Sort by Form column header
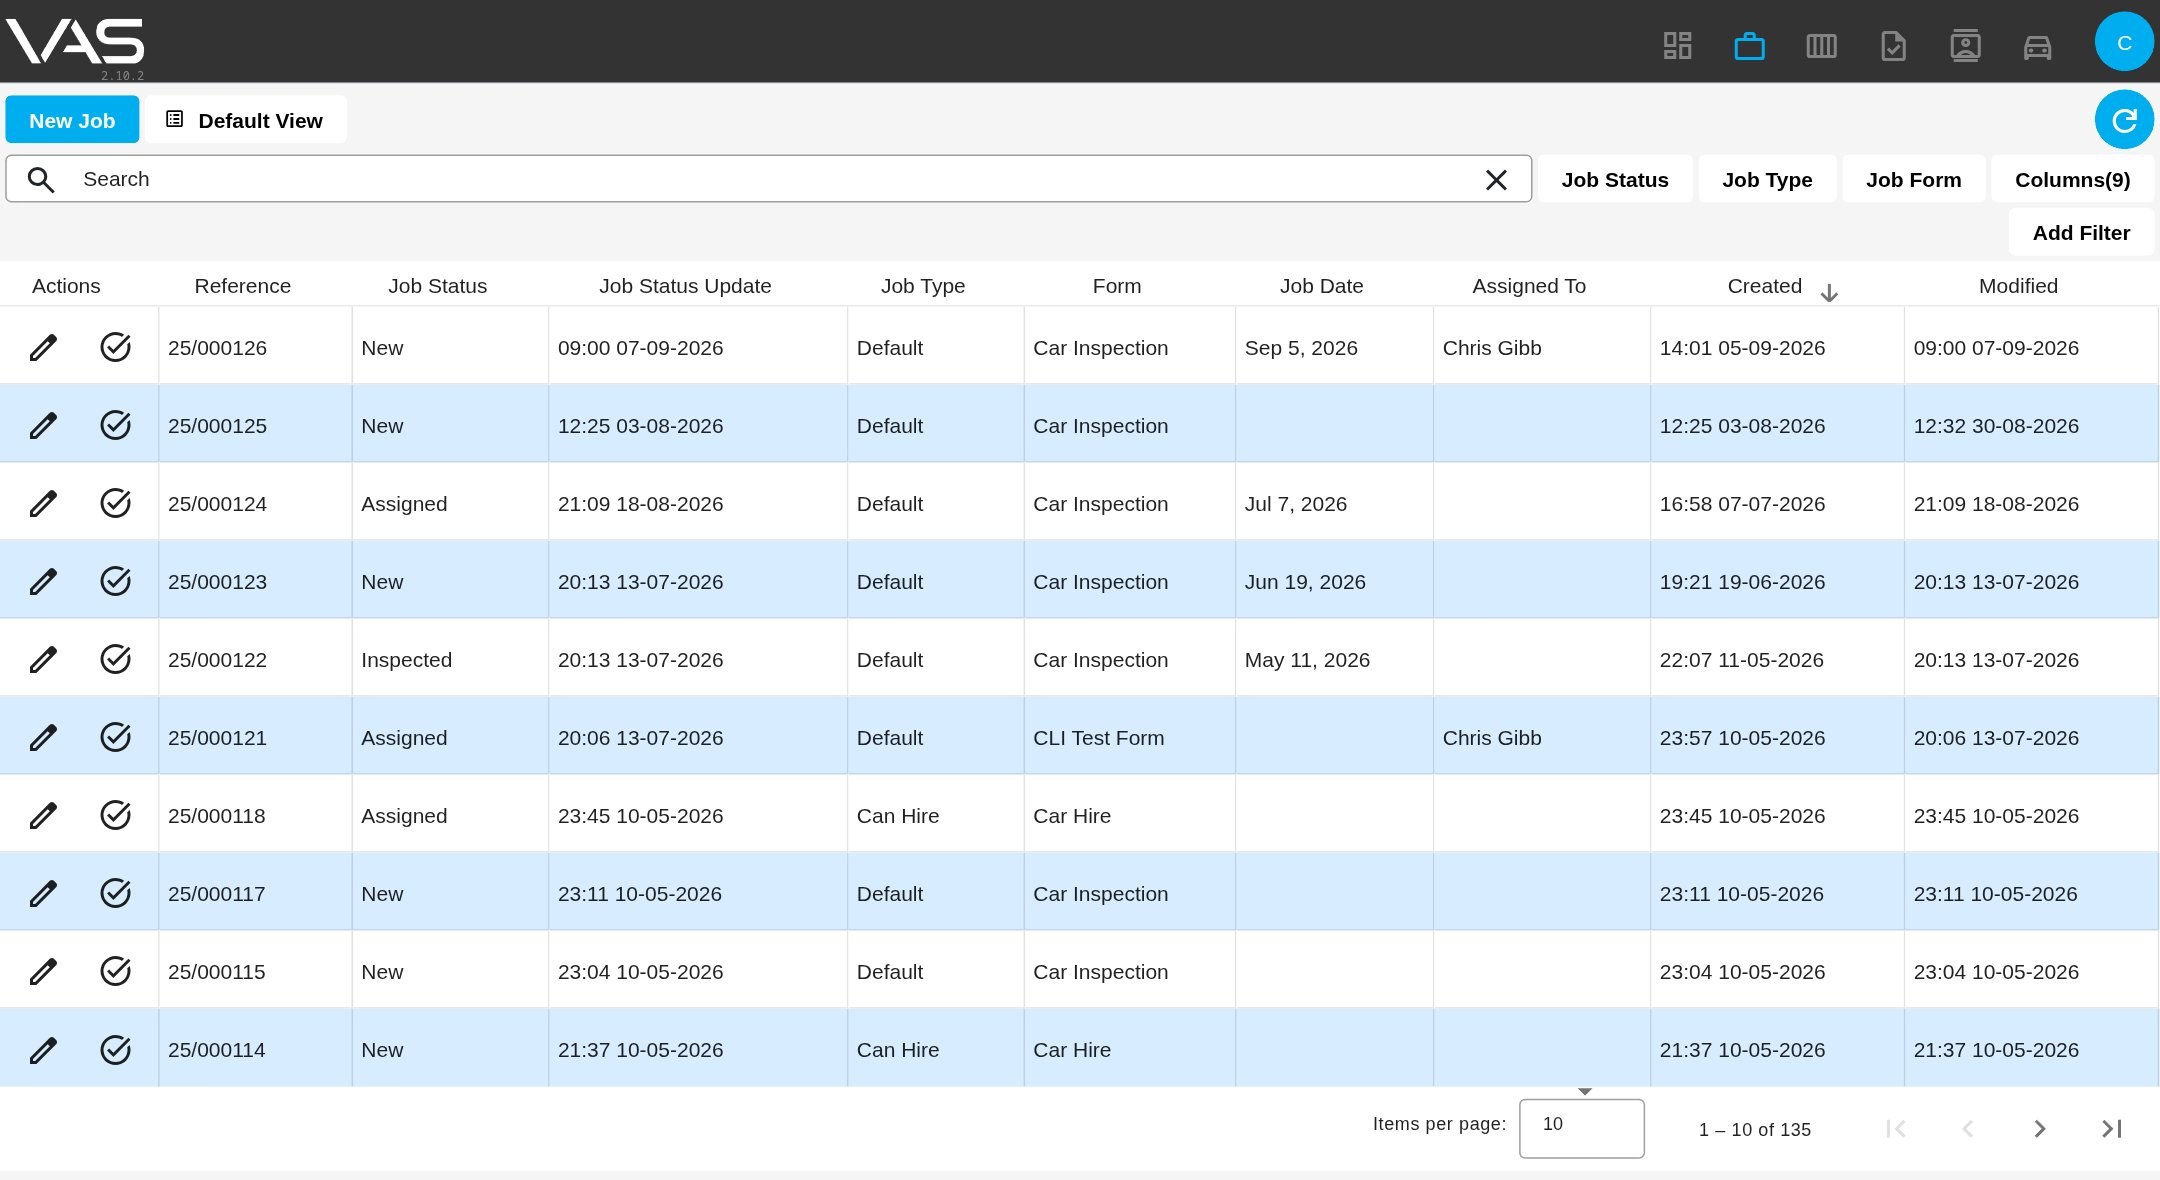 [x=1117, y=286]
